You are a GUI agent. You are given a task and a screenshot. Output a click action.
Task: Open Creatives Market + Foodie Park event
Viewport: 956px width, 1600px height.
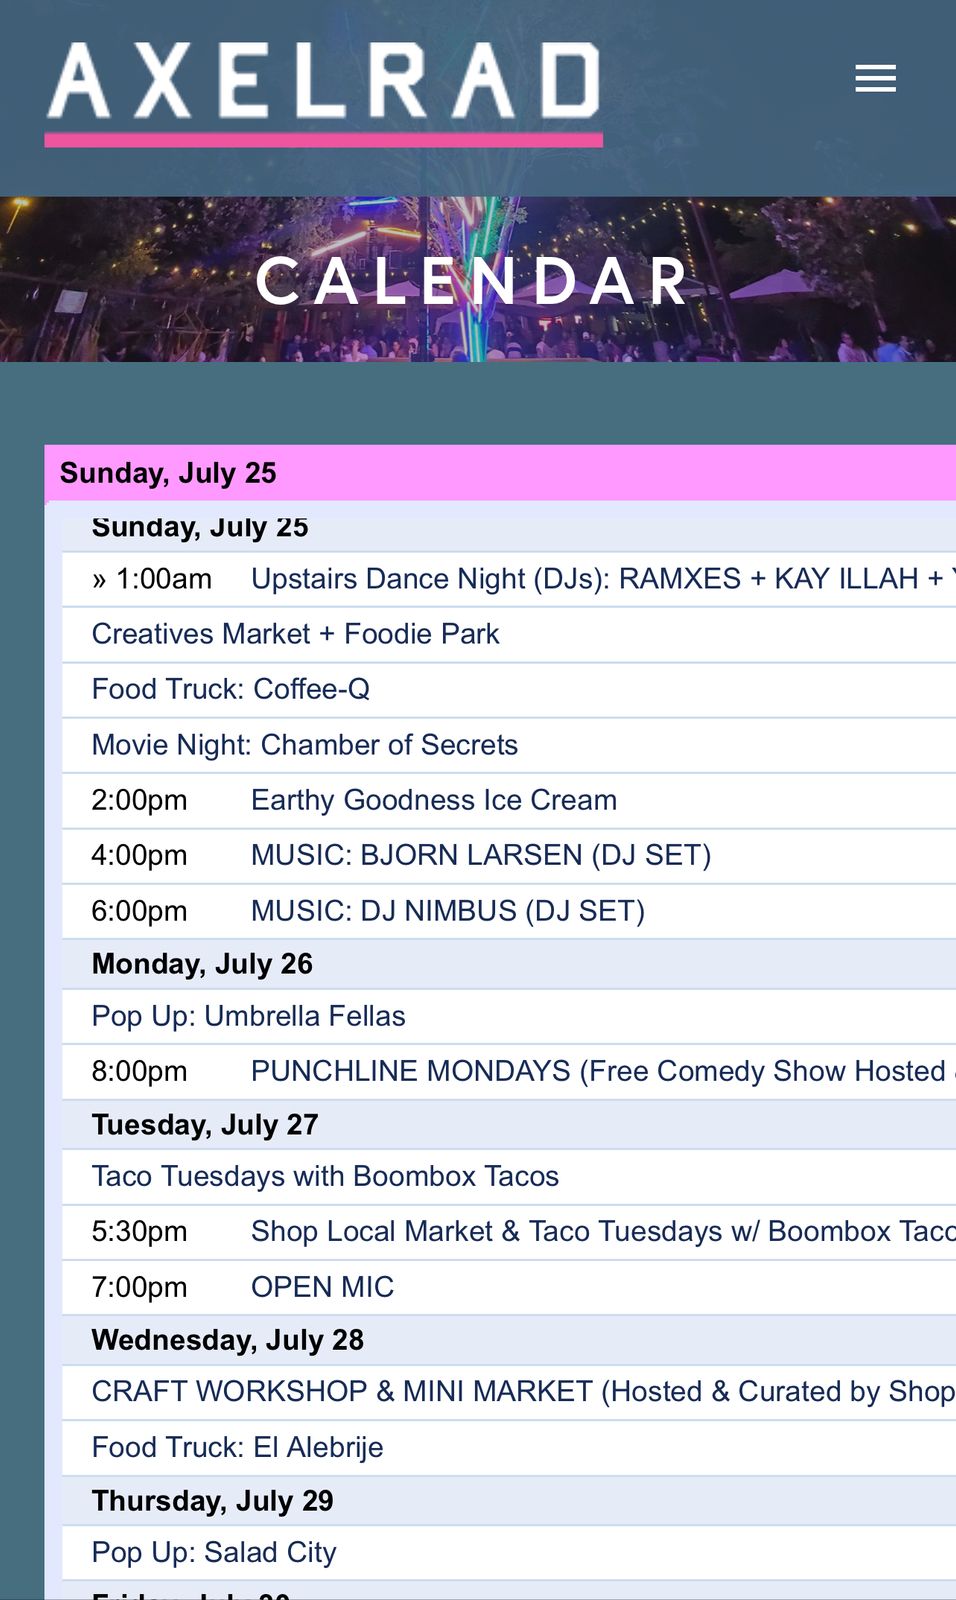(x=295, y=634)
